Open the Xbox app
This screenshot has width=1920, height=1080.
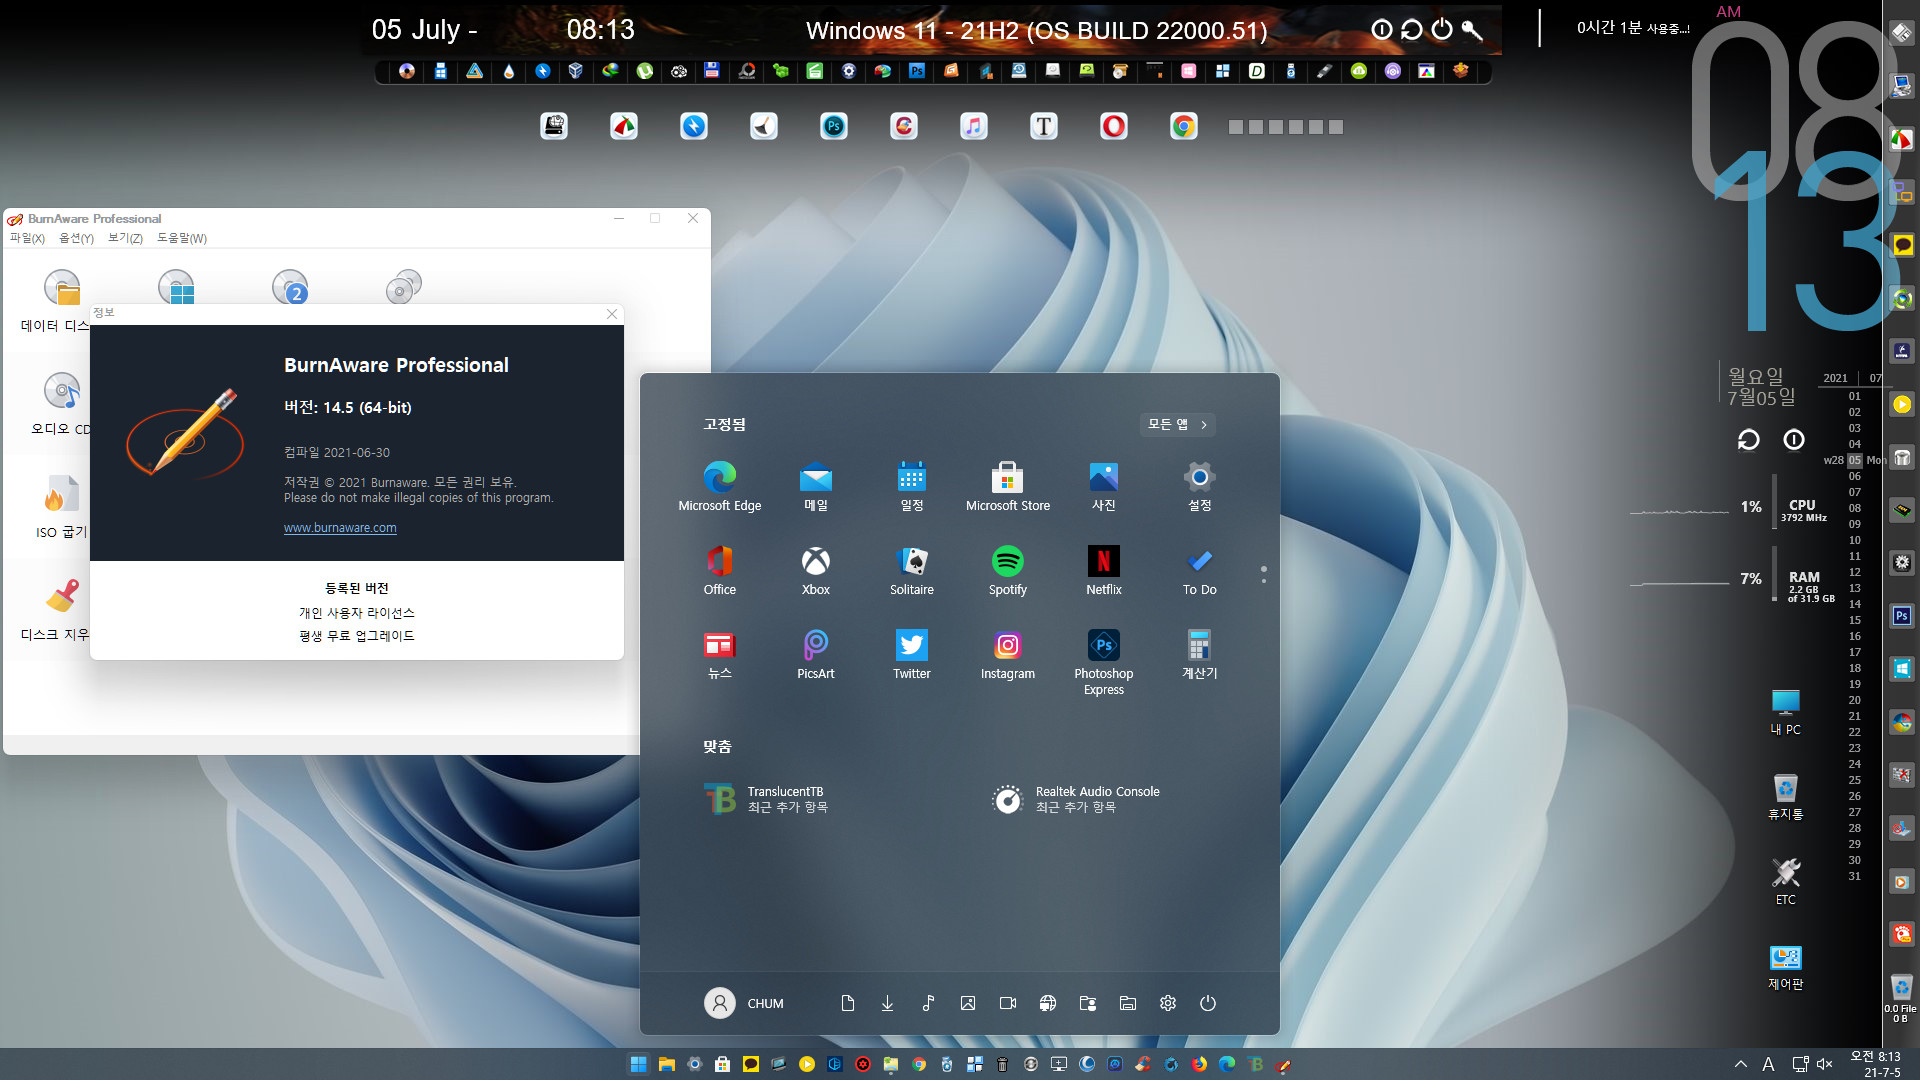(816, 570)
